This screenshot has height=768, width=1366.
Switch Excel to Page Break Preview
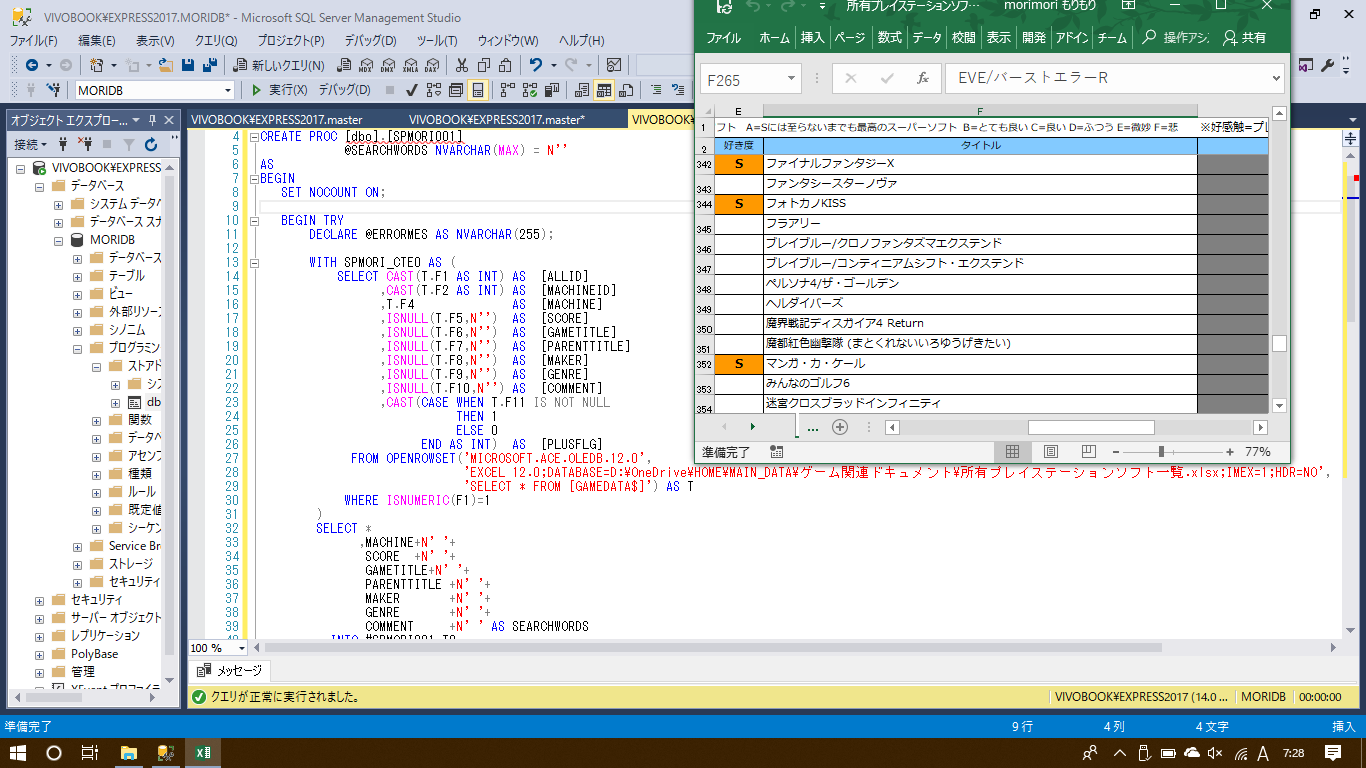1089,452
